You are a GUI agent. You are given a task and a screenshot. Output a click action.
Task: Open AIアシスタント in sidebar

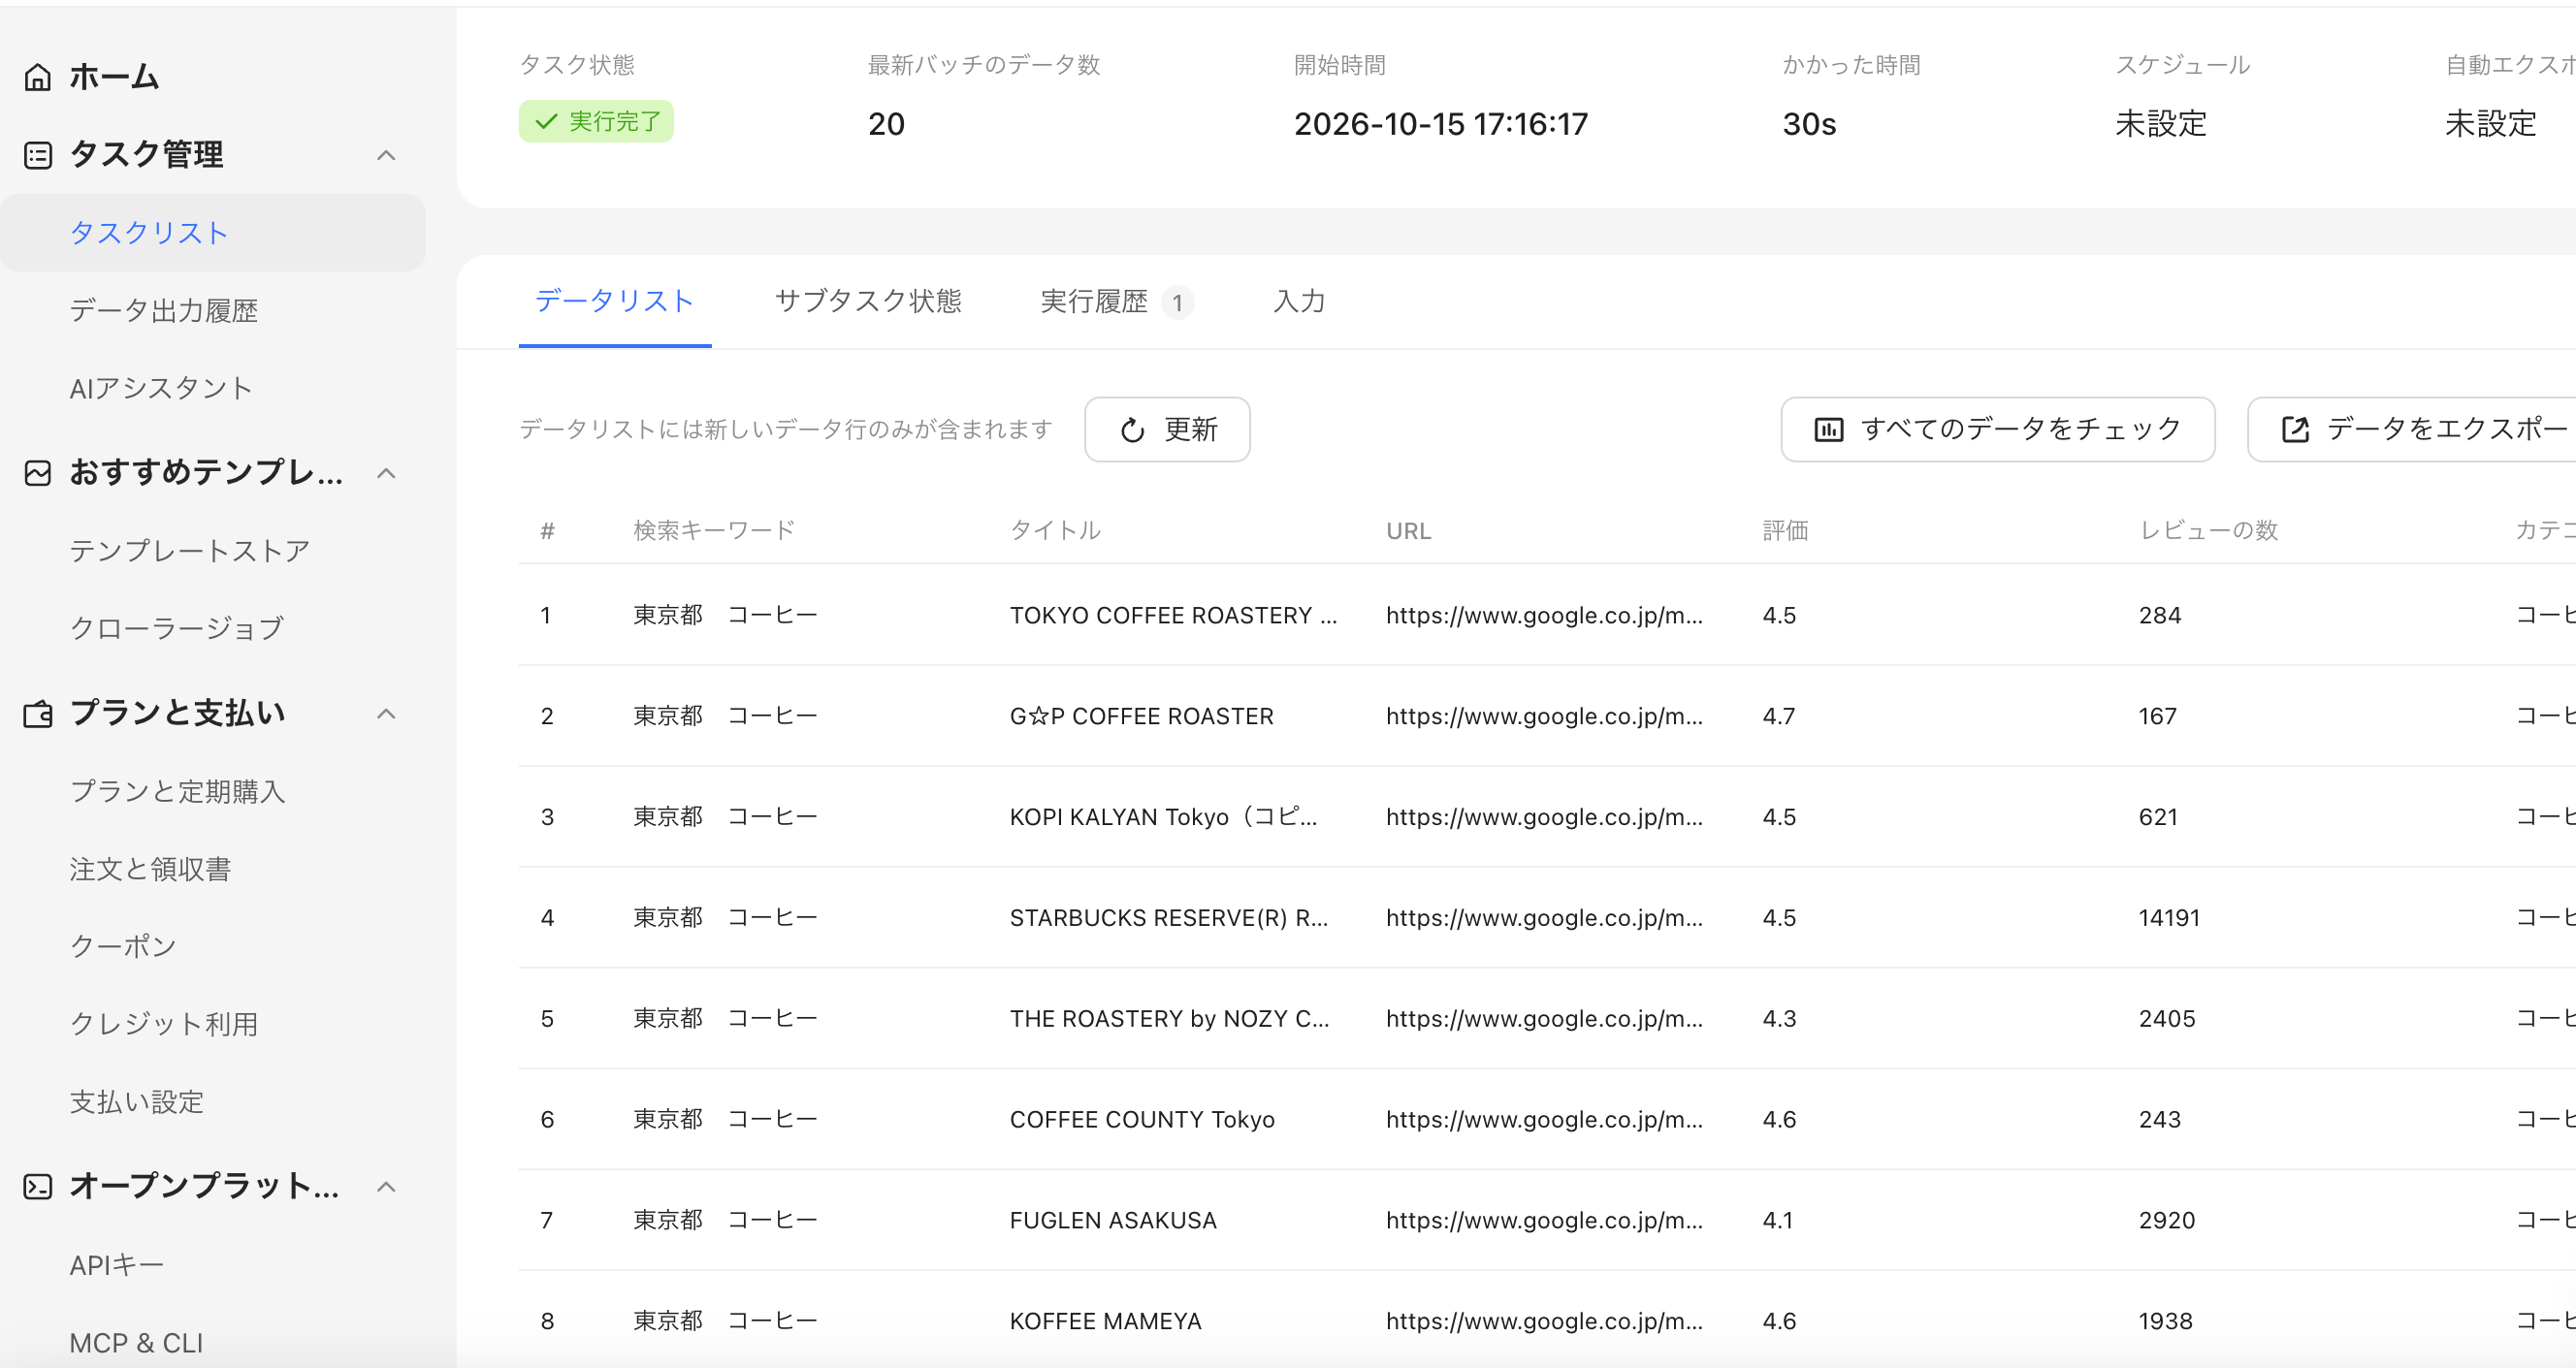(x=160, y=388)
